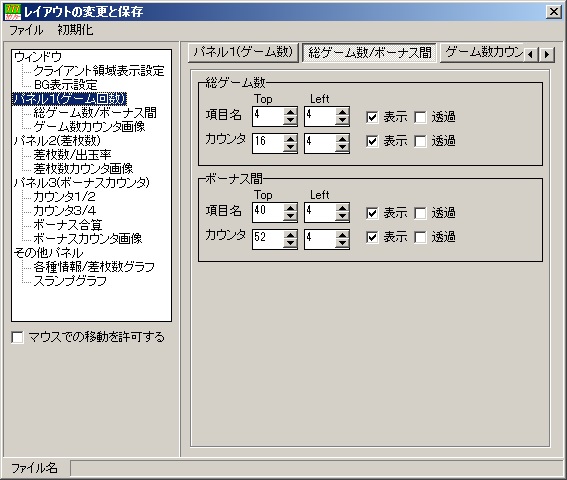Select パネル3(ボーナスカウンタ) tree node
The image size is (567, 480).
coord(81,183)
